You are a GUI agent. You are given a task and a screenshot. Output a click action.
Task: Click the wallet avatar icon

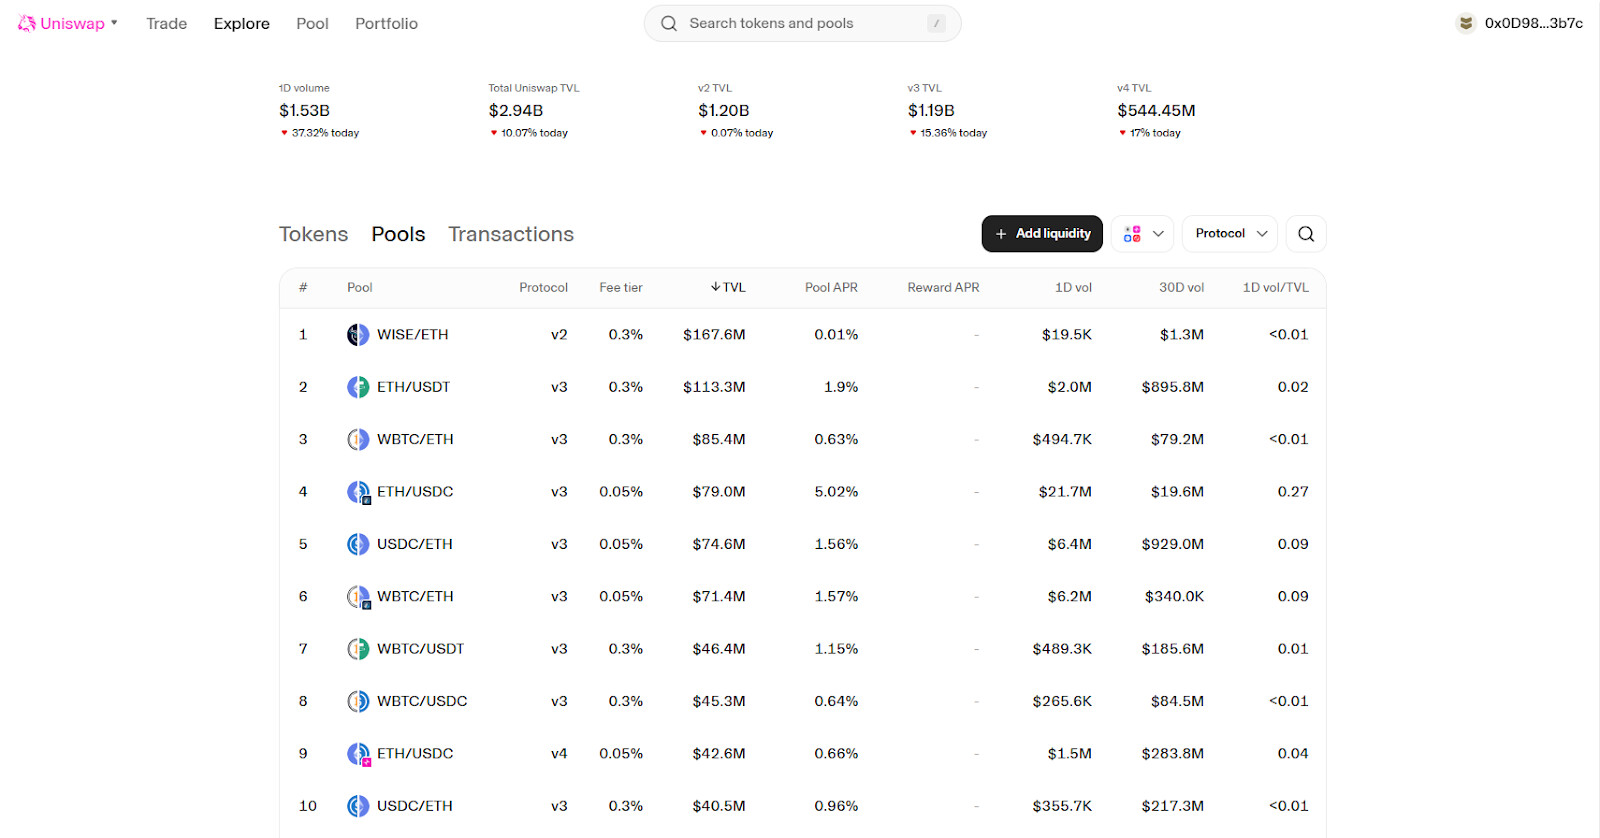[1466, 23]
